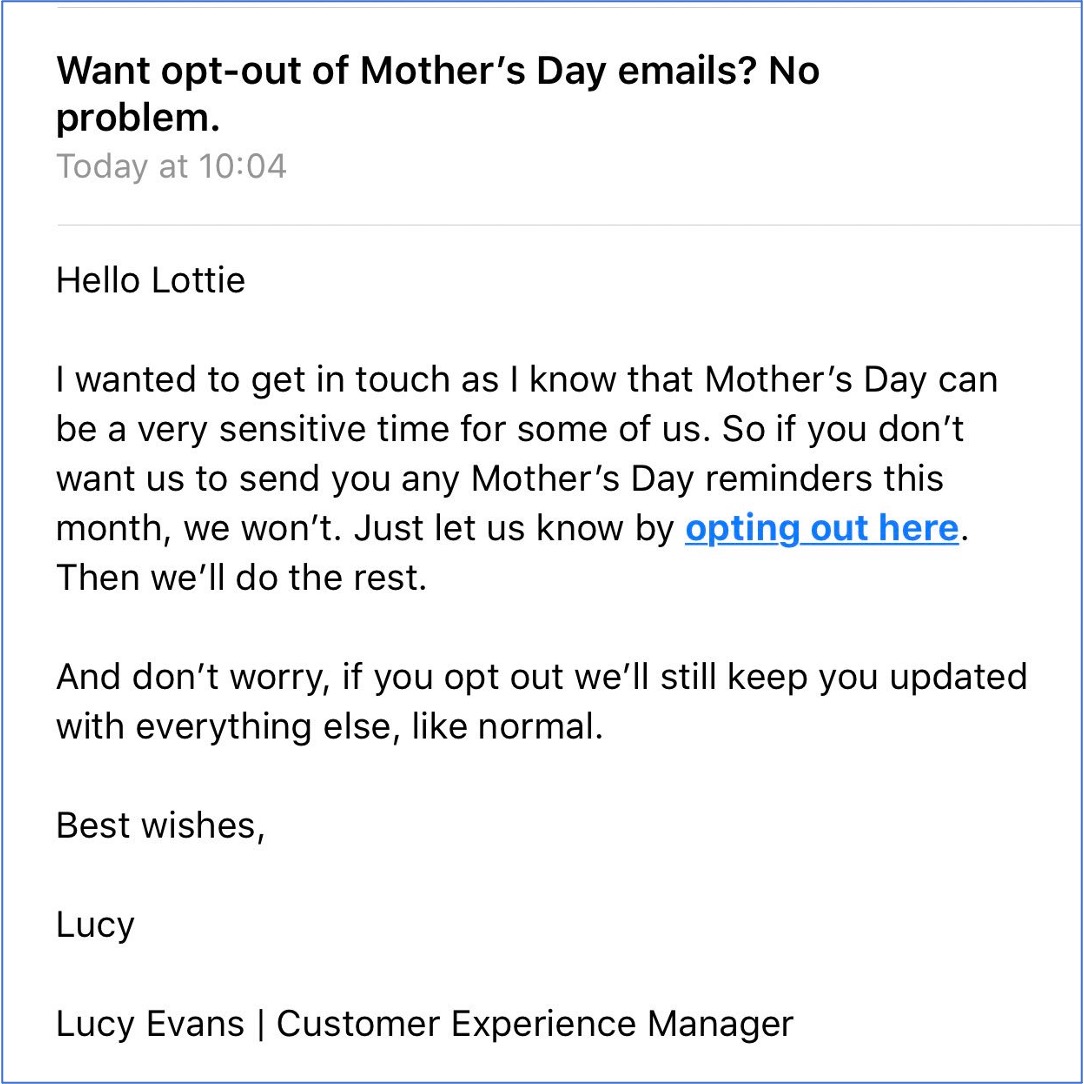Click the name "Lottie" in the greeting

click(x=198, y=280)
